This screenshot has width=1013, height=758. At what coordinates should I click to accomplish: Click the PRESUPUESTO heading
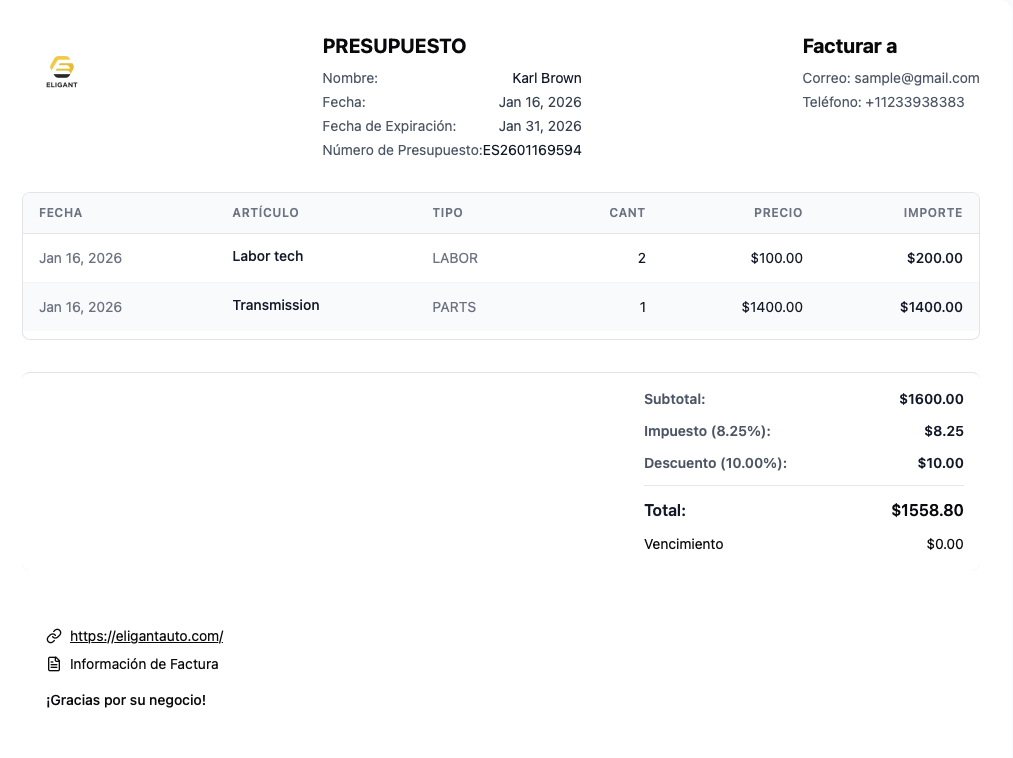(x=394, y=46)
